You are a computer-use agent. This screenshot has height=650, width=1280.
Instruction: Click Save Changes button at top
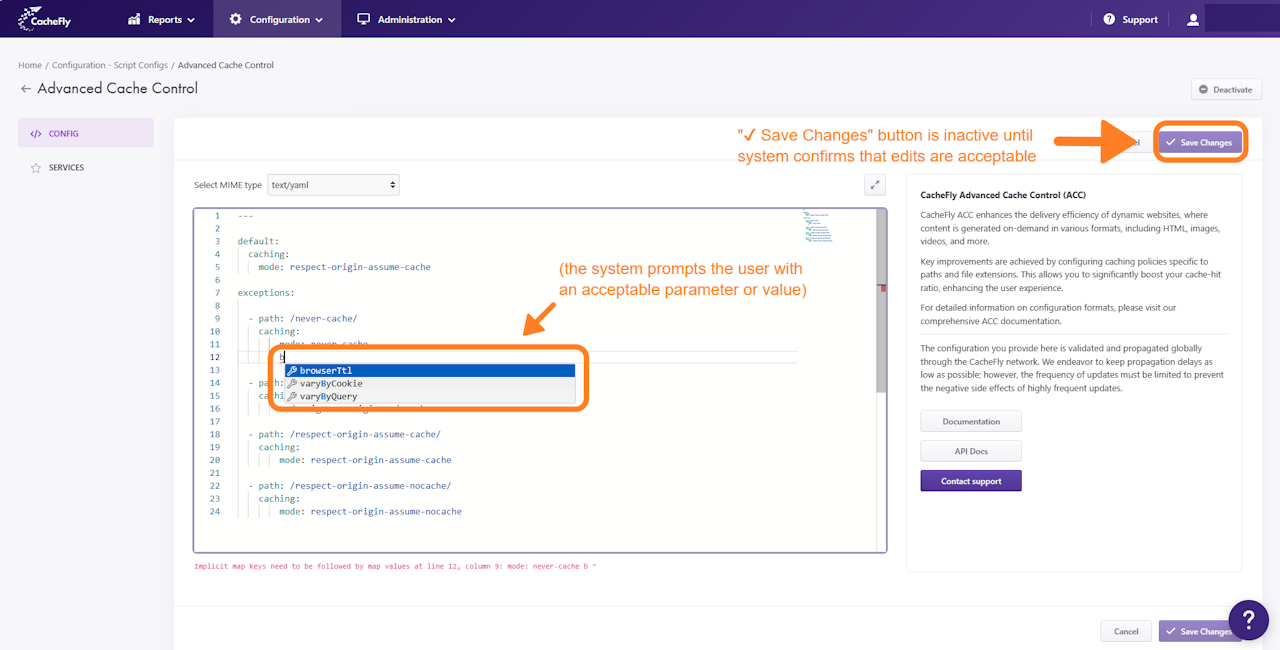pyautogui.click(x=1200, y=143)
